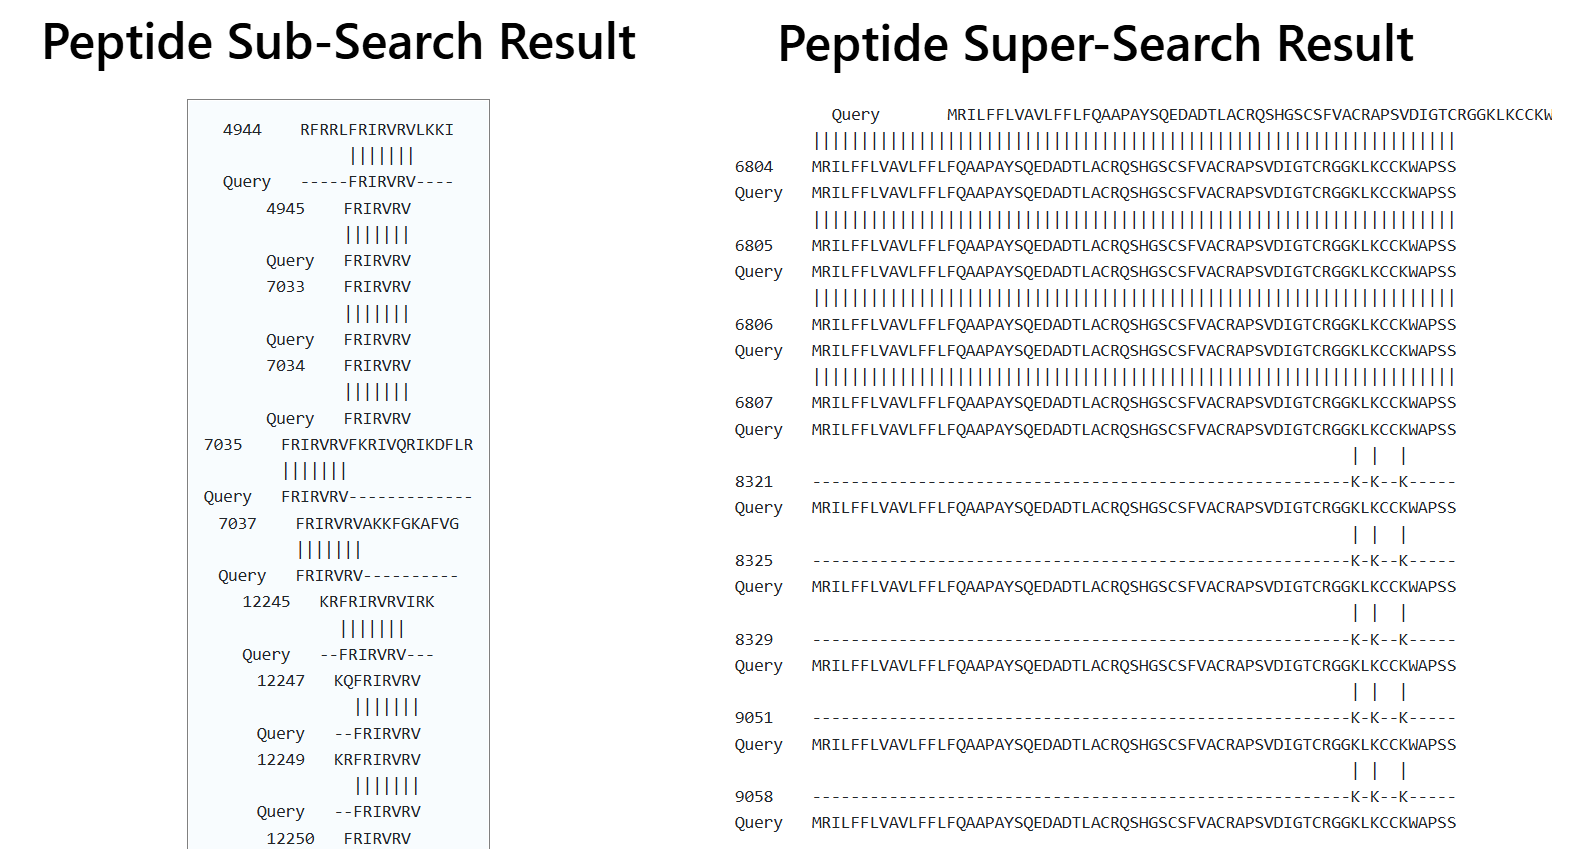Click peptide ID 12247
This screenshot has height=863, width=1569.
280,681
